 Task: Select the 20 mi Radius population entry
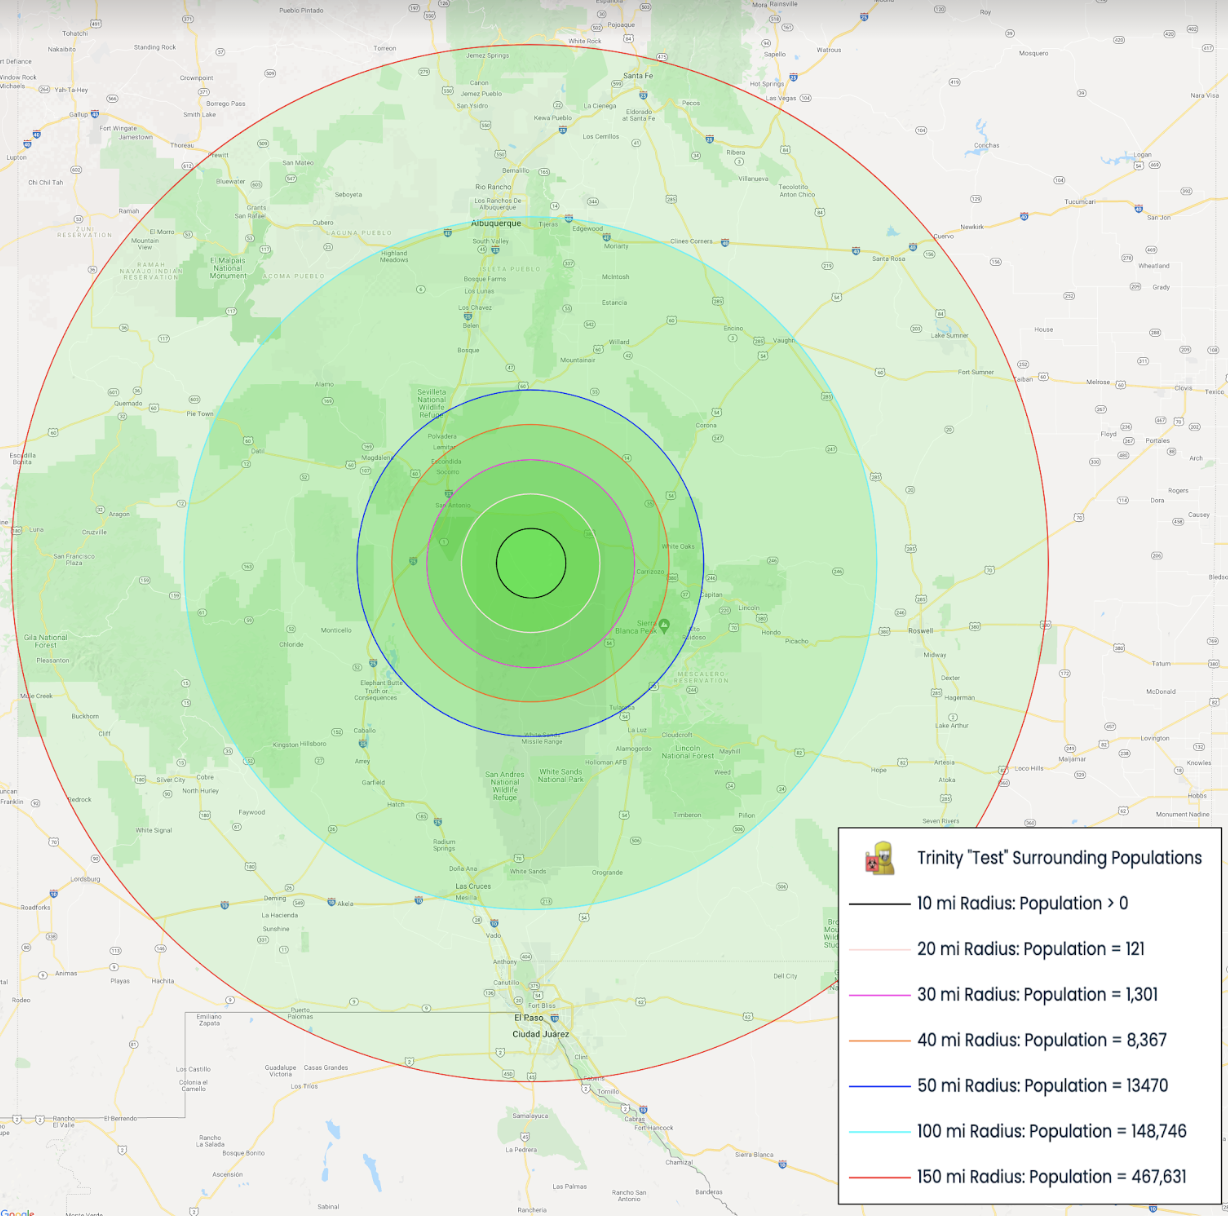click(x=1030, y=949)
